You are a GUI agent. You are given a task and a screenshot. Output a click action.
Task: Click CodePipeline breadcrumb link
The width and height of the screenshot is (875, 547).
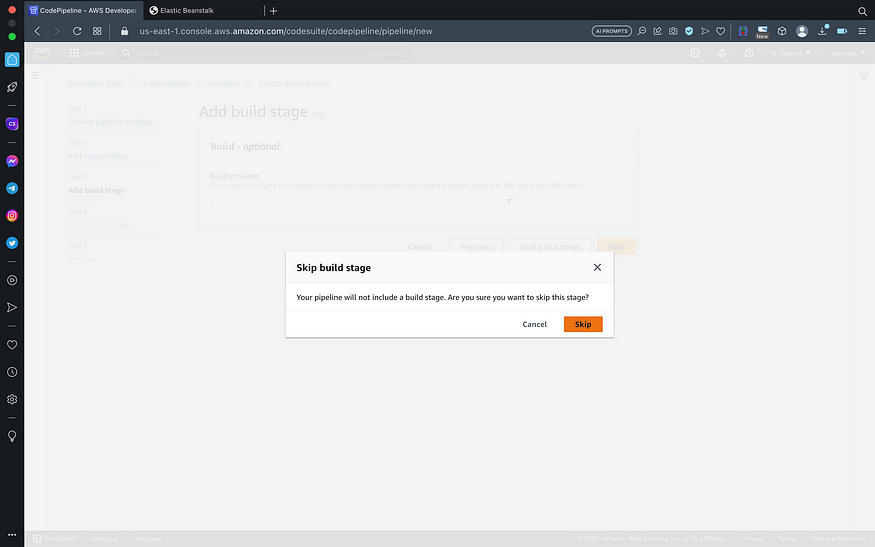coord(166,84)
